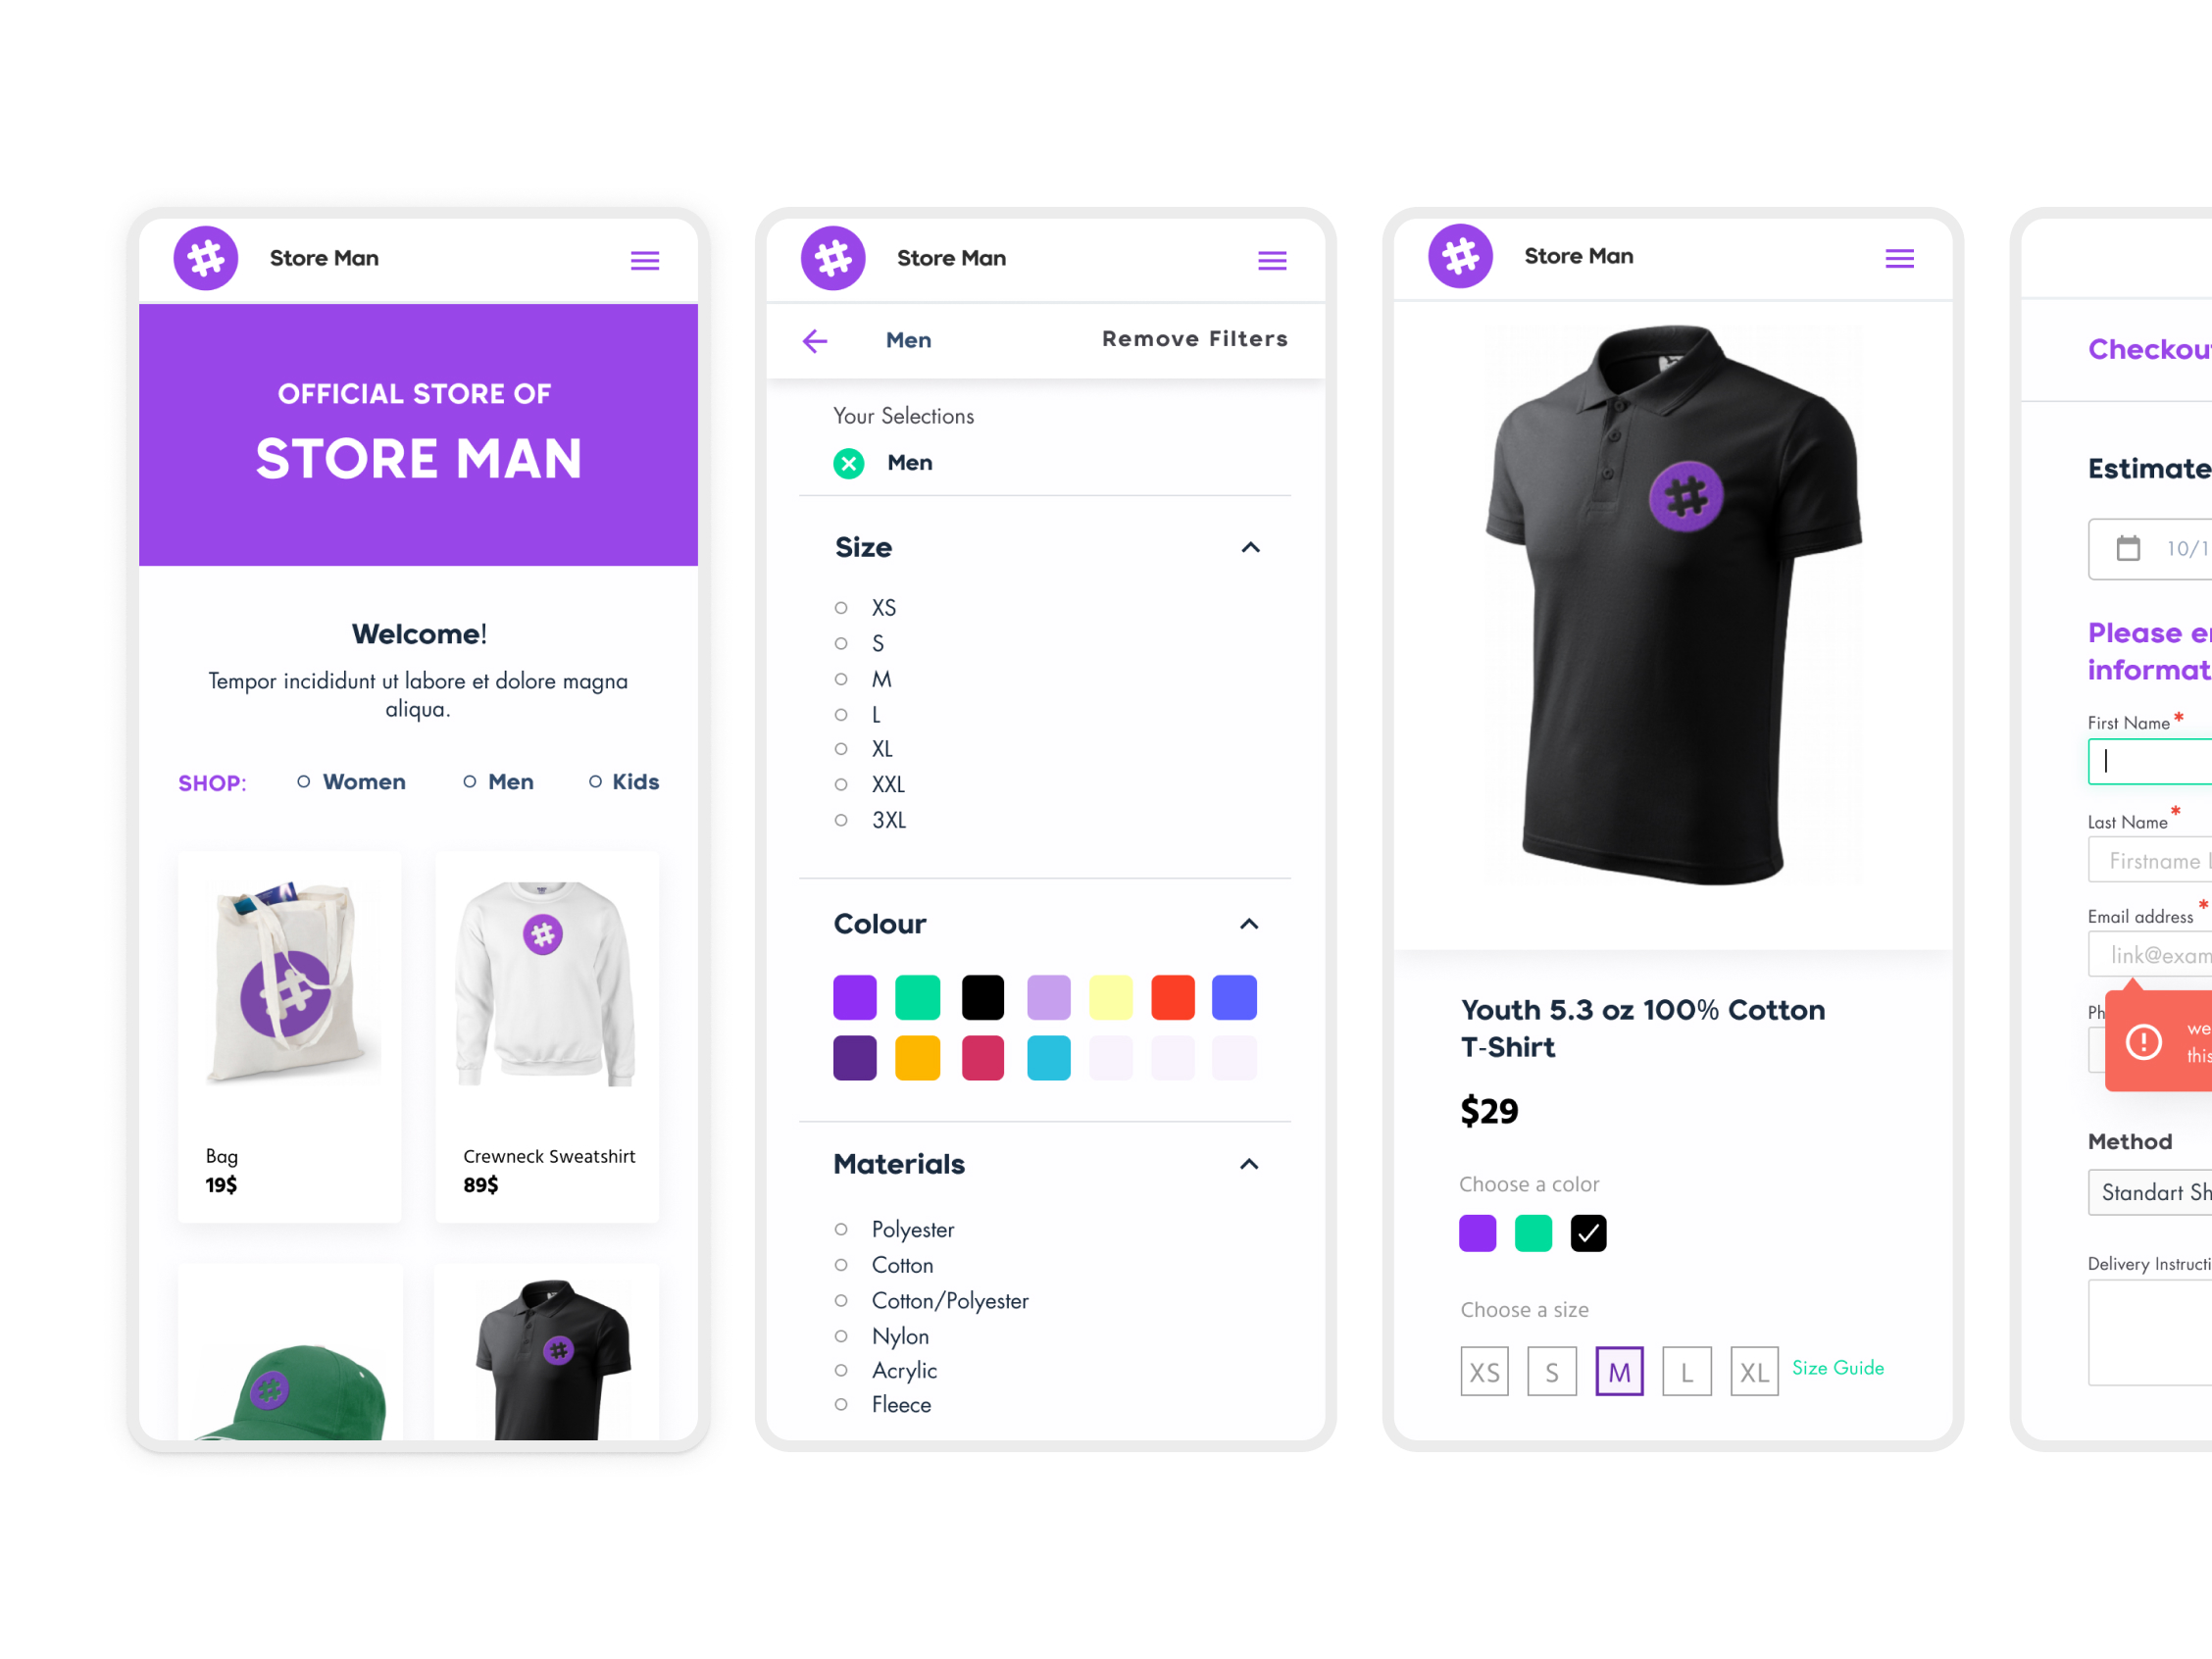Click the Size Guide link on product page

(x=1835, y=1366)
